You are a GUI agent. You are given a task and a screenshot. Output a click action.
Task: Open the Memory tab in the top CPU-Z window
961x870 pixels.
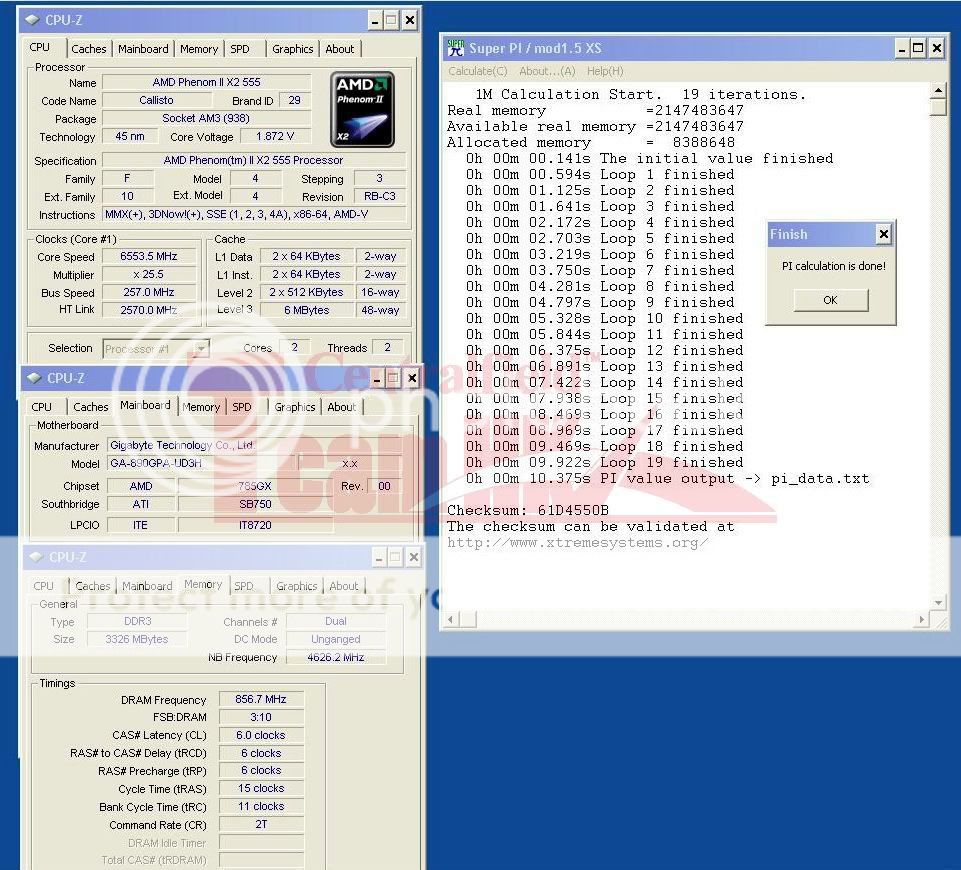pos(199,49)
